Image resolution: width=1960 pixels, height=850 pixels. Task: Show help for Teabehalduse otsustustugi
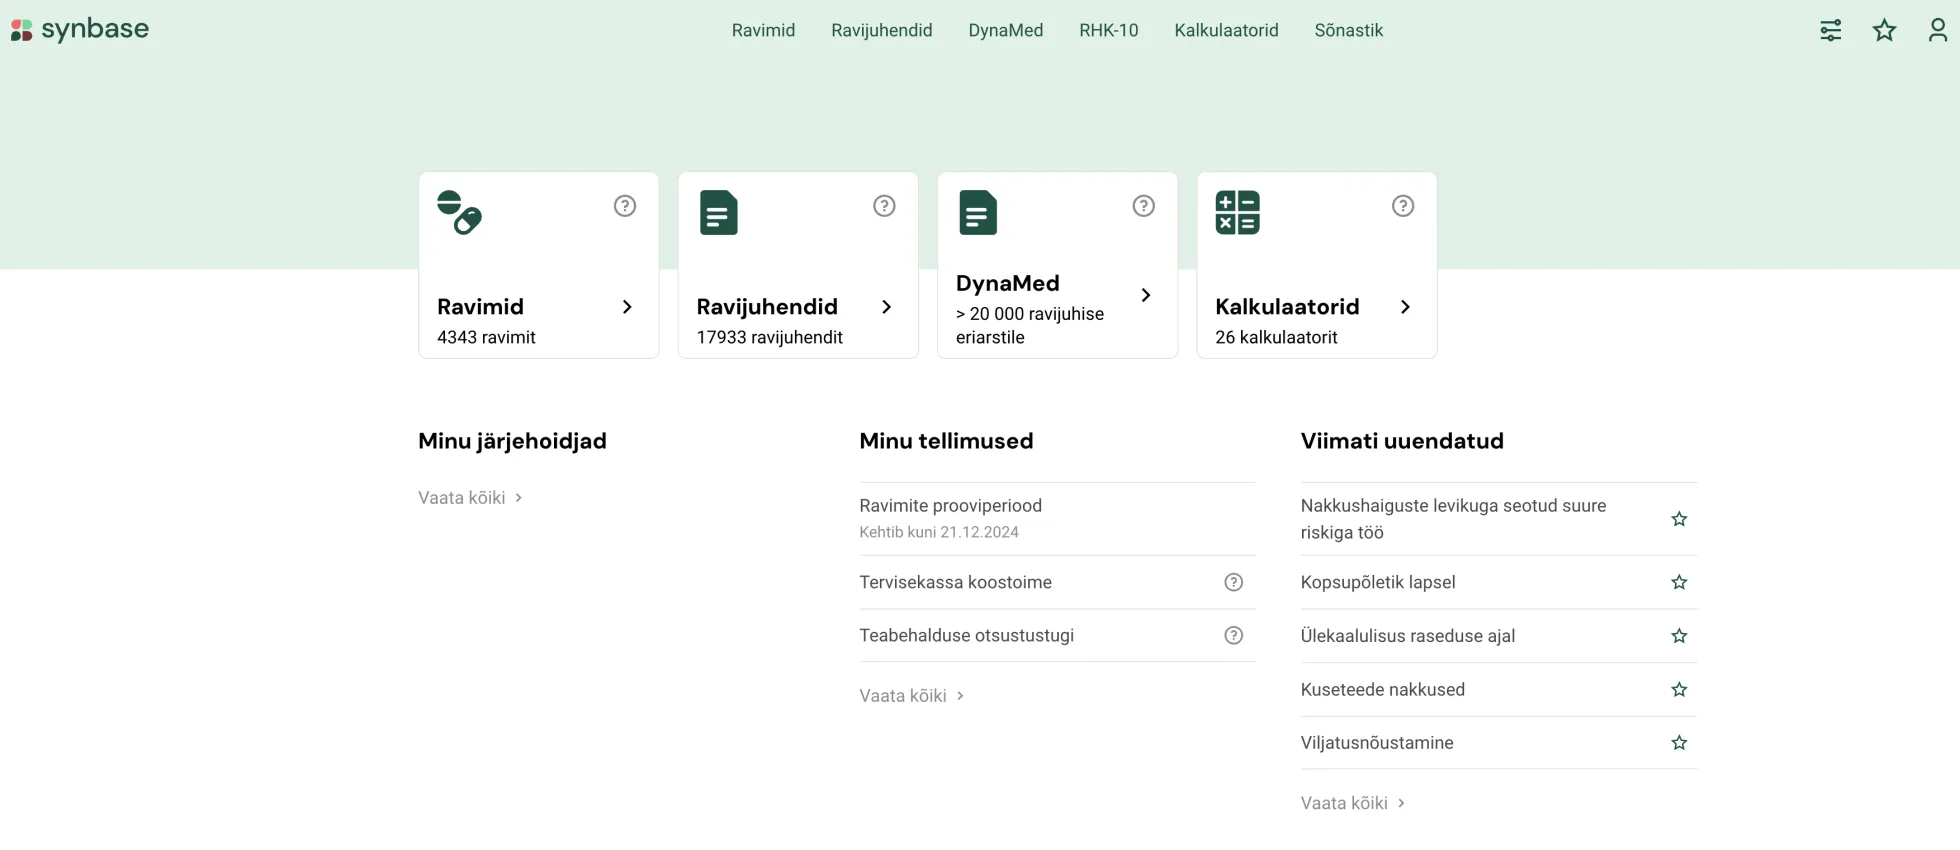point(1234,635)
